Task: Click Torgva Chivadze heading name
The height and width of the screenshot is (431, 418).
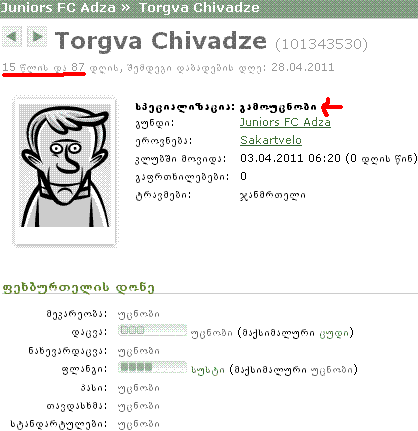Action: (x=161, y=41)
